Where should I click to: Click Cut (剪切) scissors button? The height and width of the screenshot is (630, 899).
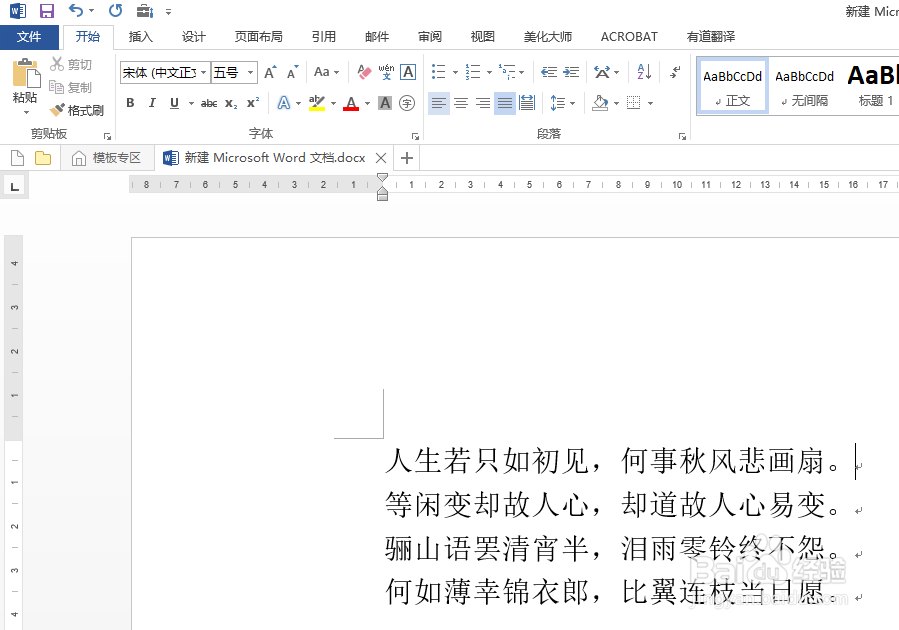pos(71,64)
